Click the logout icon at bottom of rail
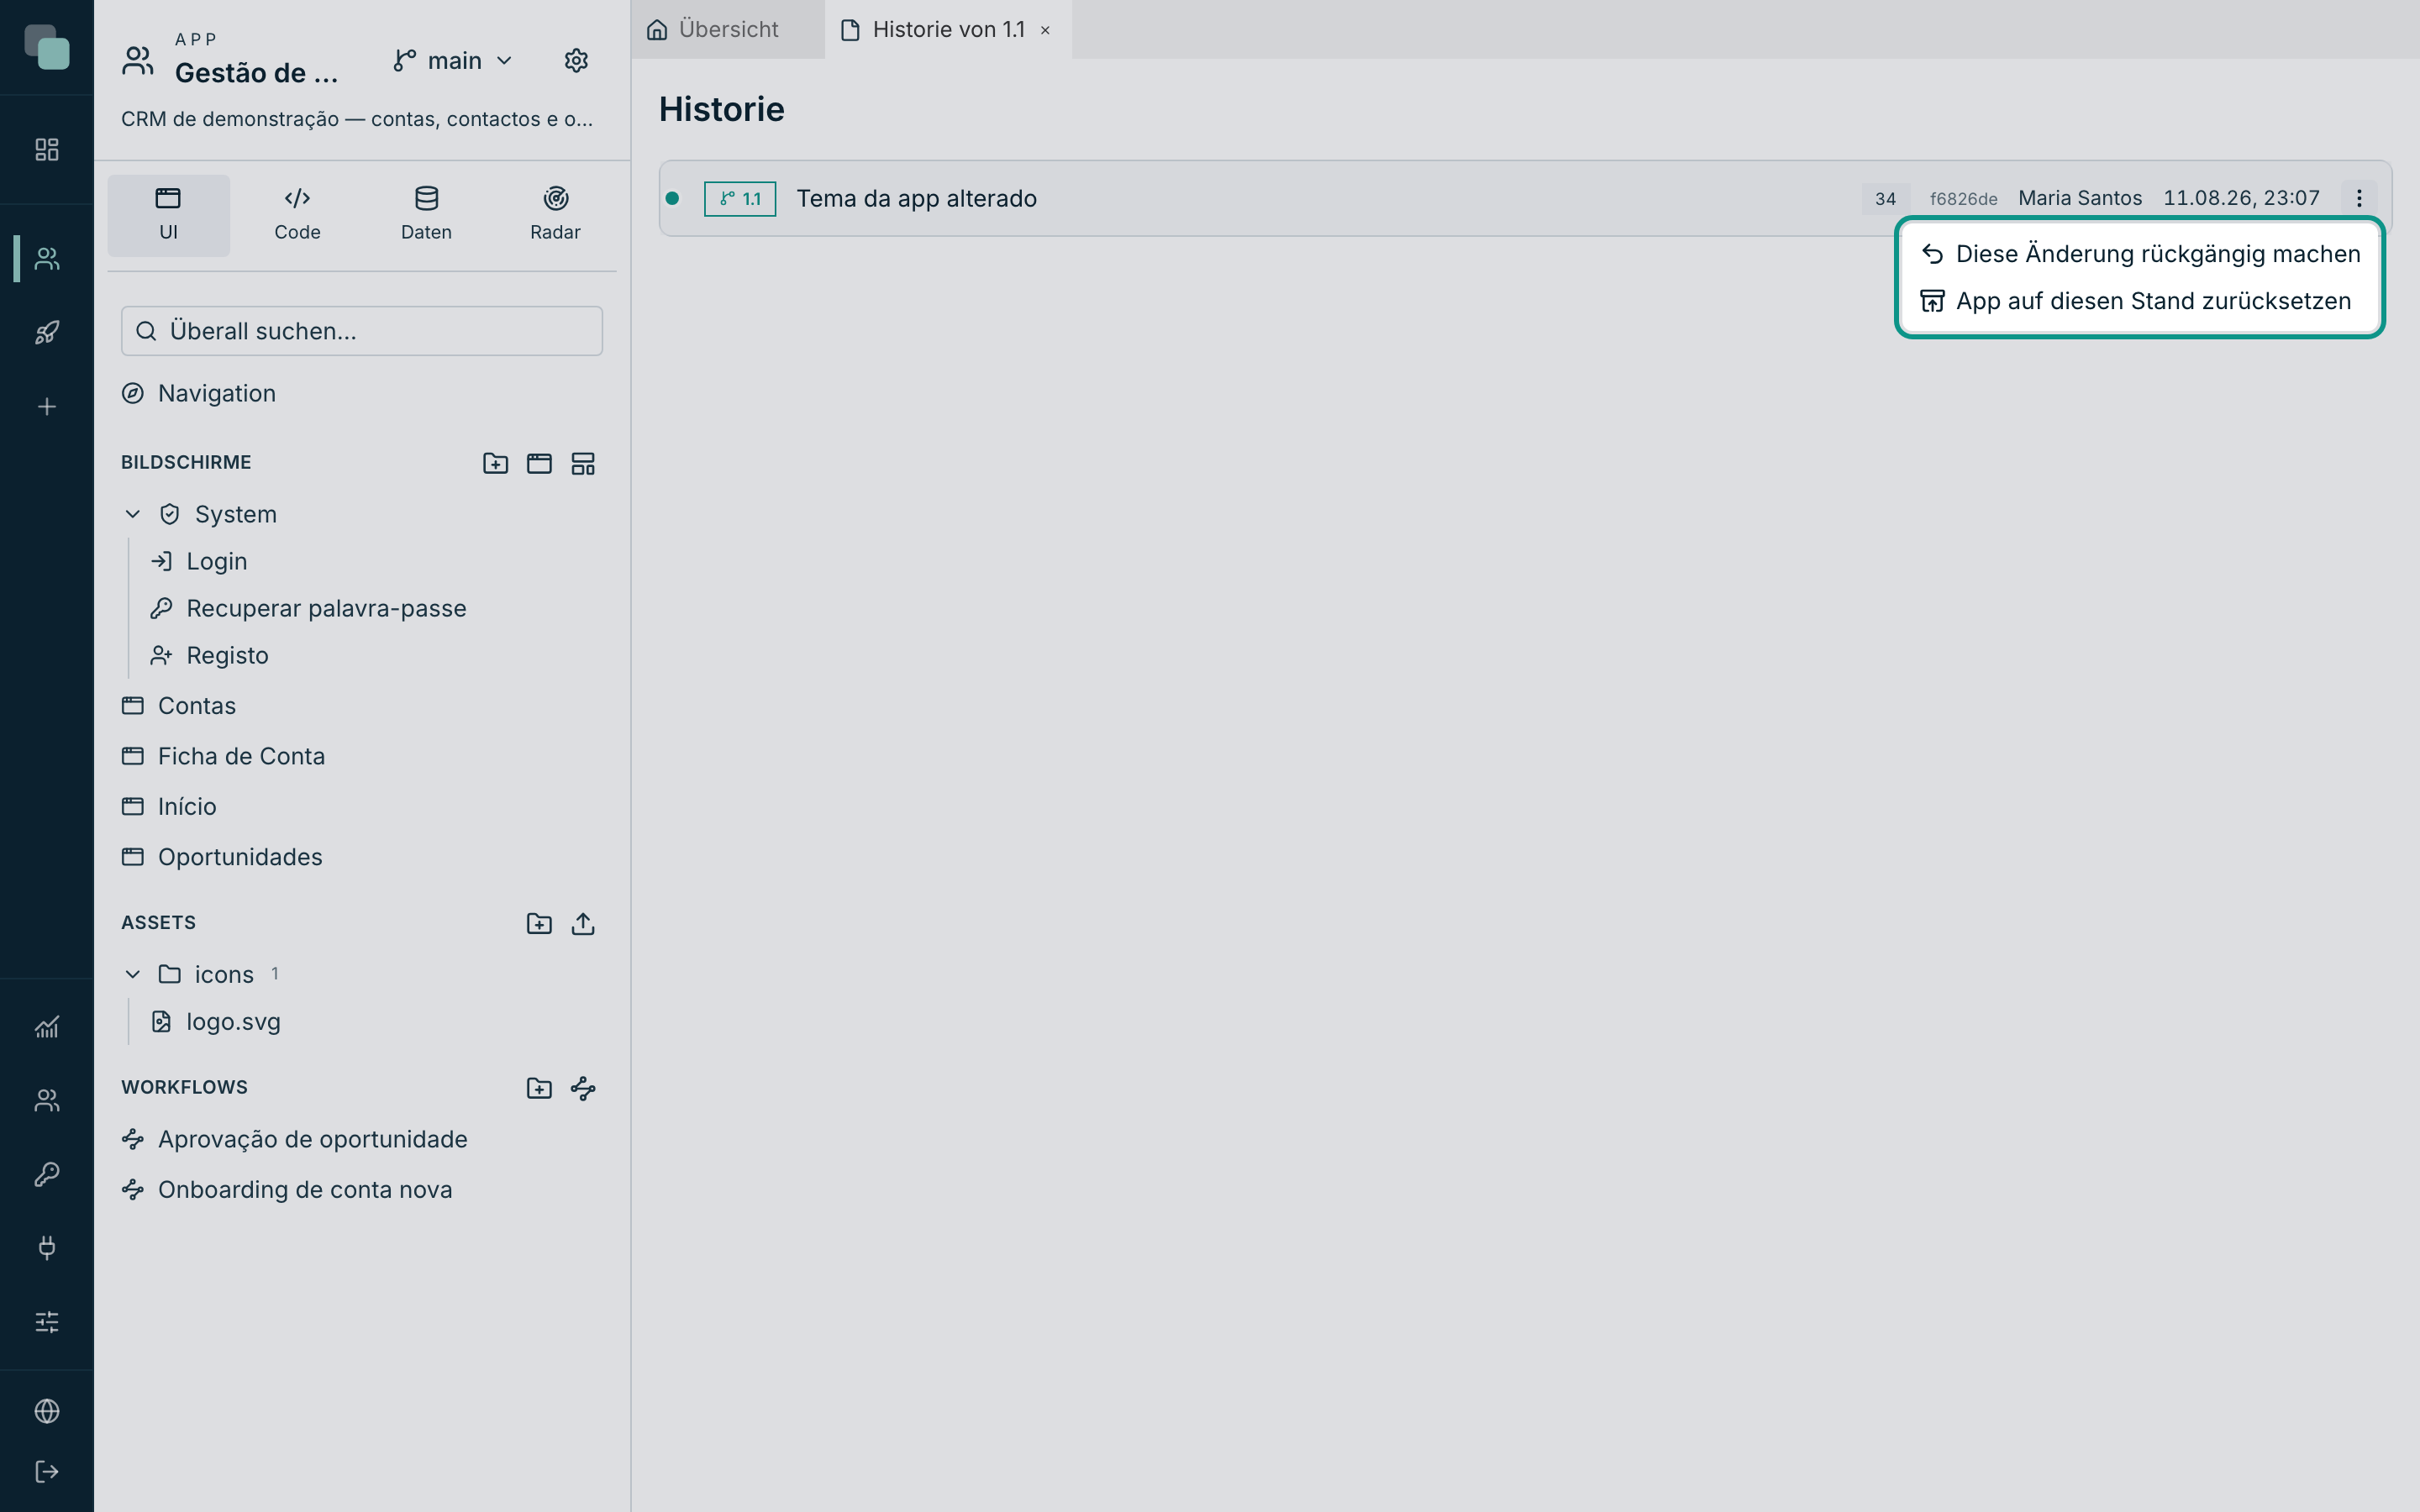 [x=47, y=1472]
